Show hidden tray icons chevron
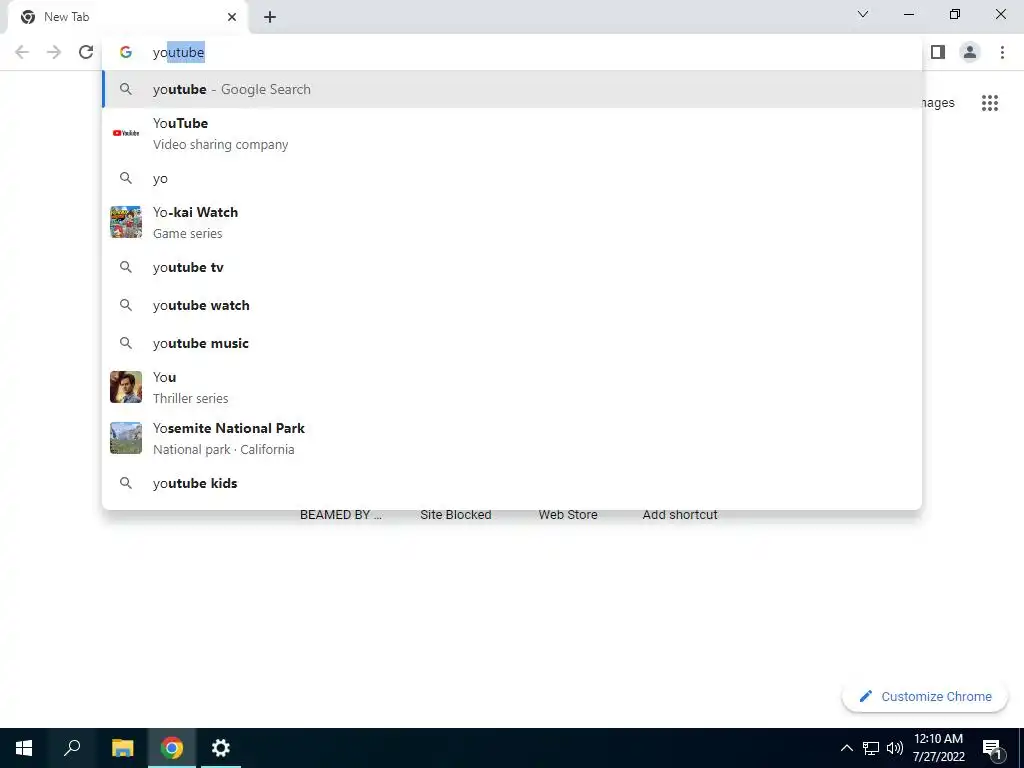The width and height of the screenshot is (1024, 768). click(x=846, y=748)
